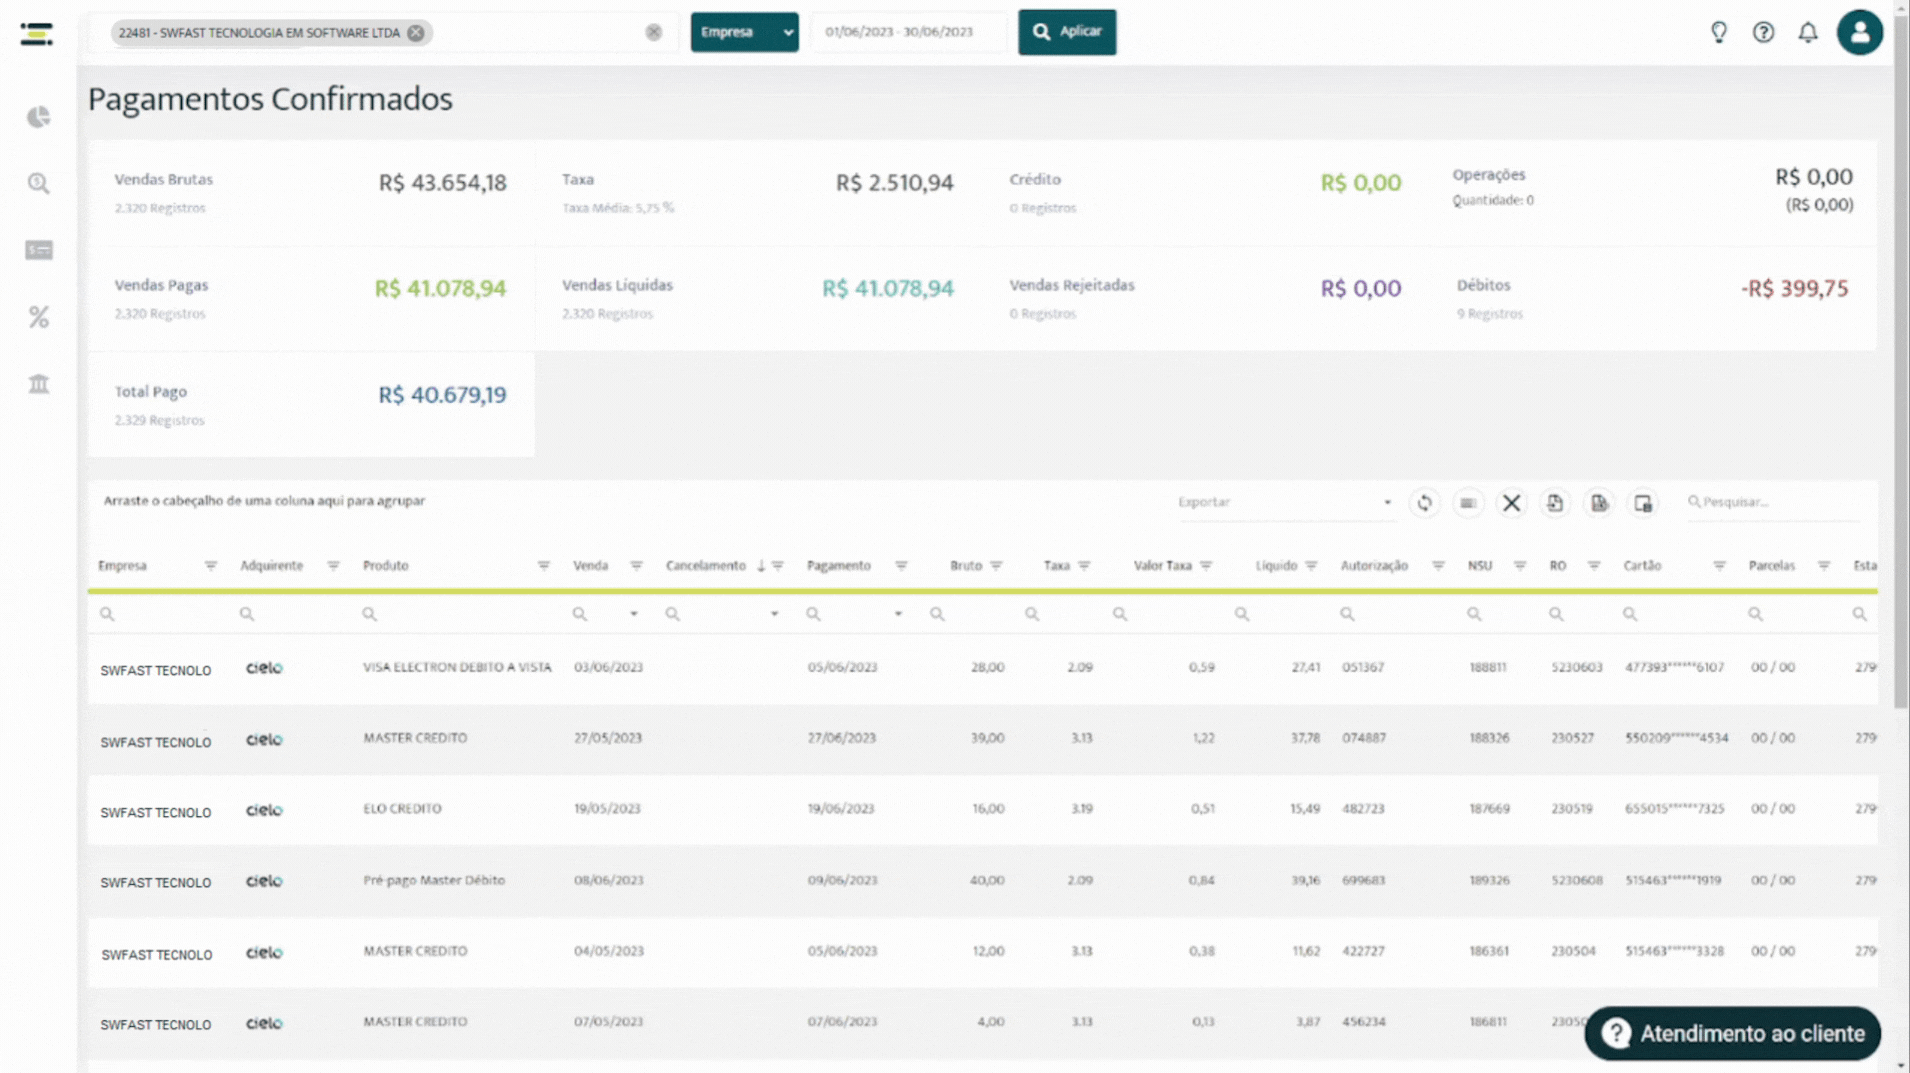1910x1073 pixels.
Task: Click authorization 074887 cell
Action: pyautogui.click(x=1363, y=738)
